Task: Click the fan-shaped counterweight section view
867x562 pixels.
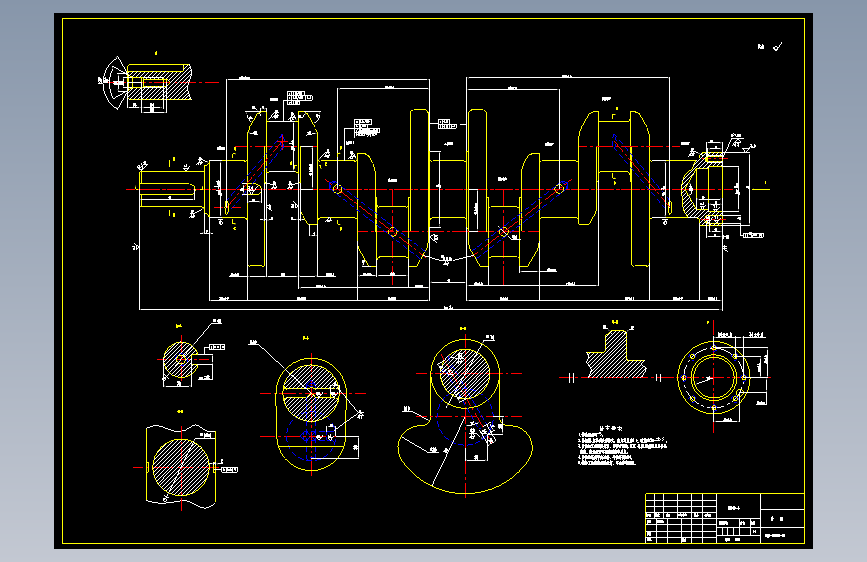Action: click(465, 416)
